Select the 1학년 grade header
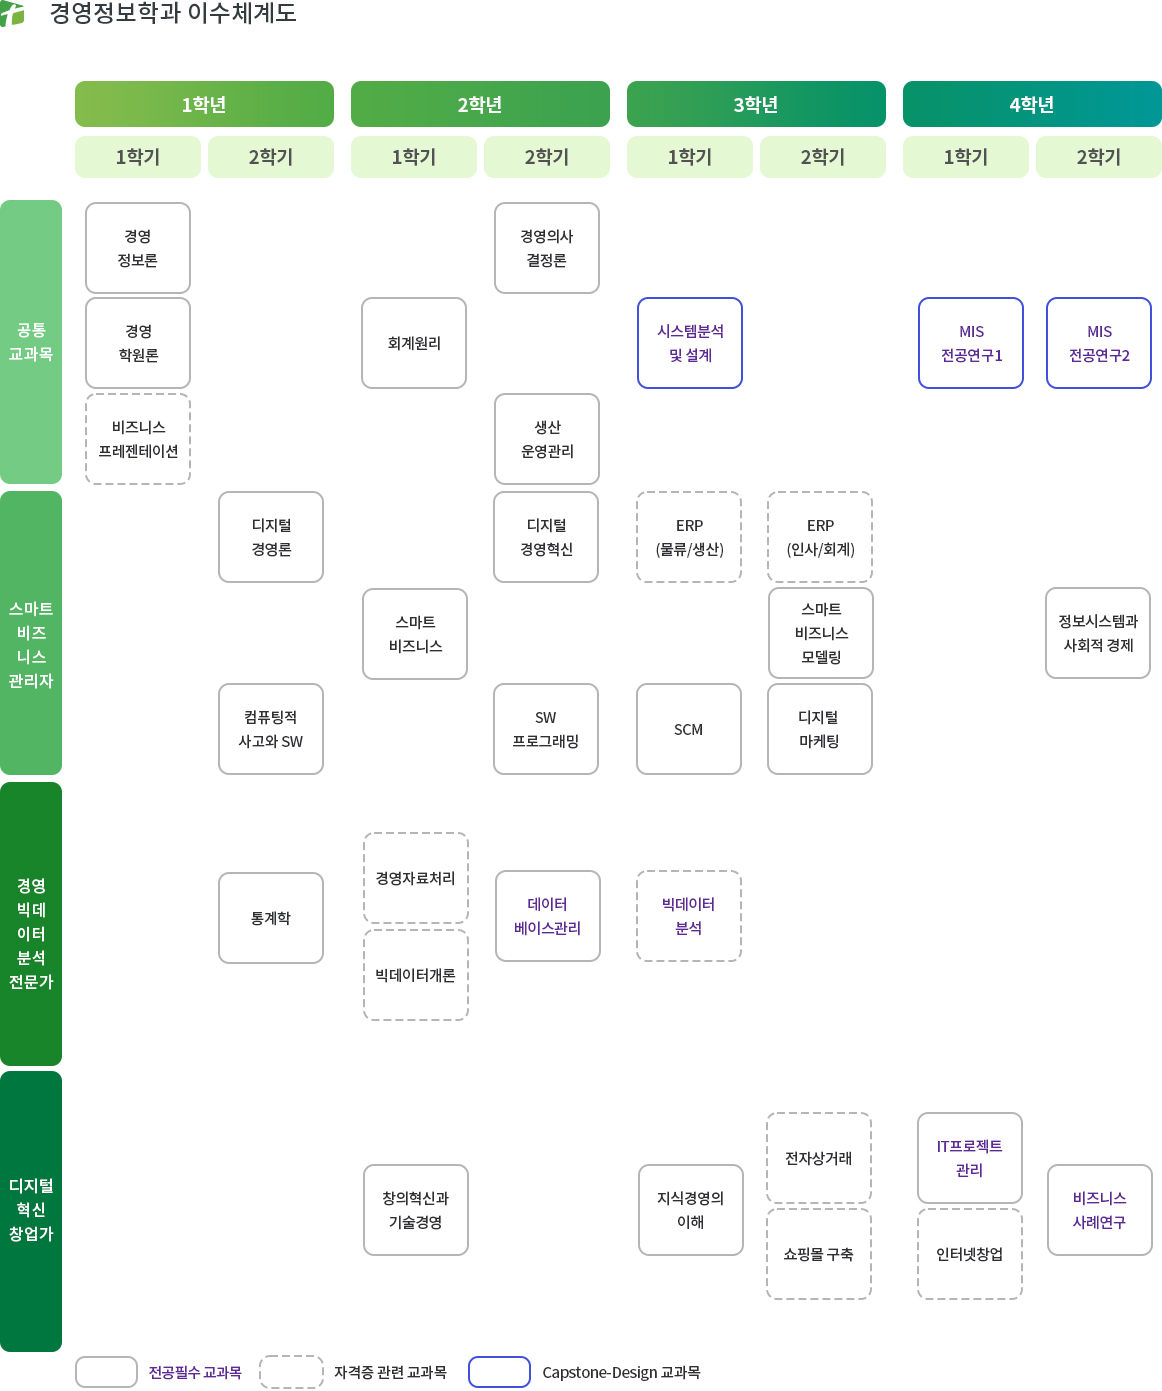The width and height of the screenshot is (1162, 1391). click(204, 104)
